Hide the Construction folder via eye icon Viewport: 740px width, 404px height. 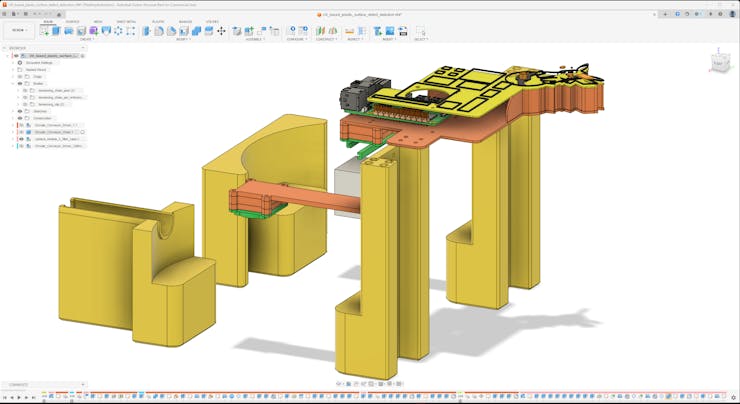(19, 118)
